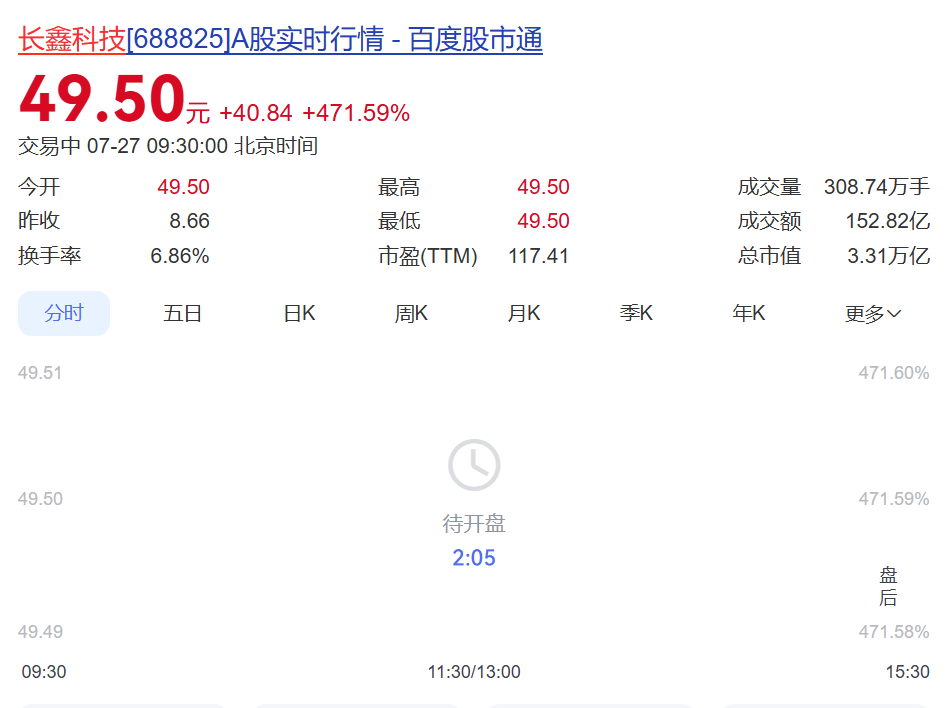Viewport: 948px width, 708px height.
Task: Click the 2:05 countdown timer
Action: (x=474, y=557)
